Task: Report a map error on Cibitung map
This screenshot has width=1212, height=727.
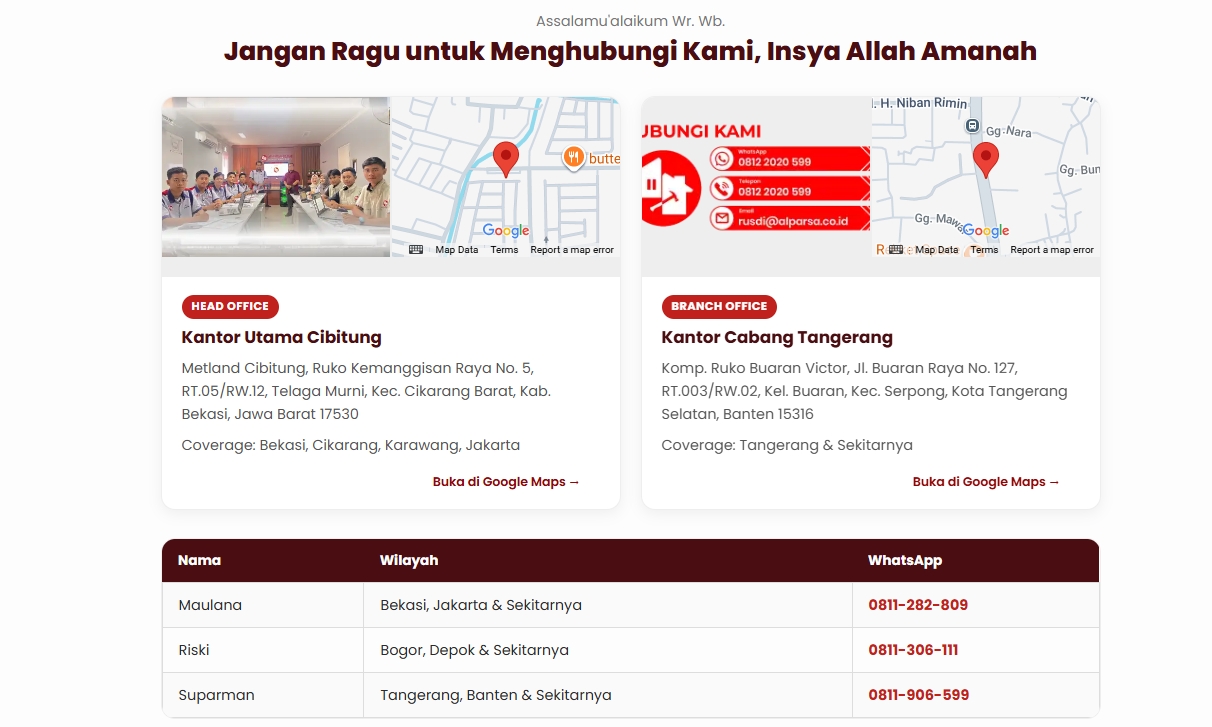Action: pos(572,250)
